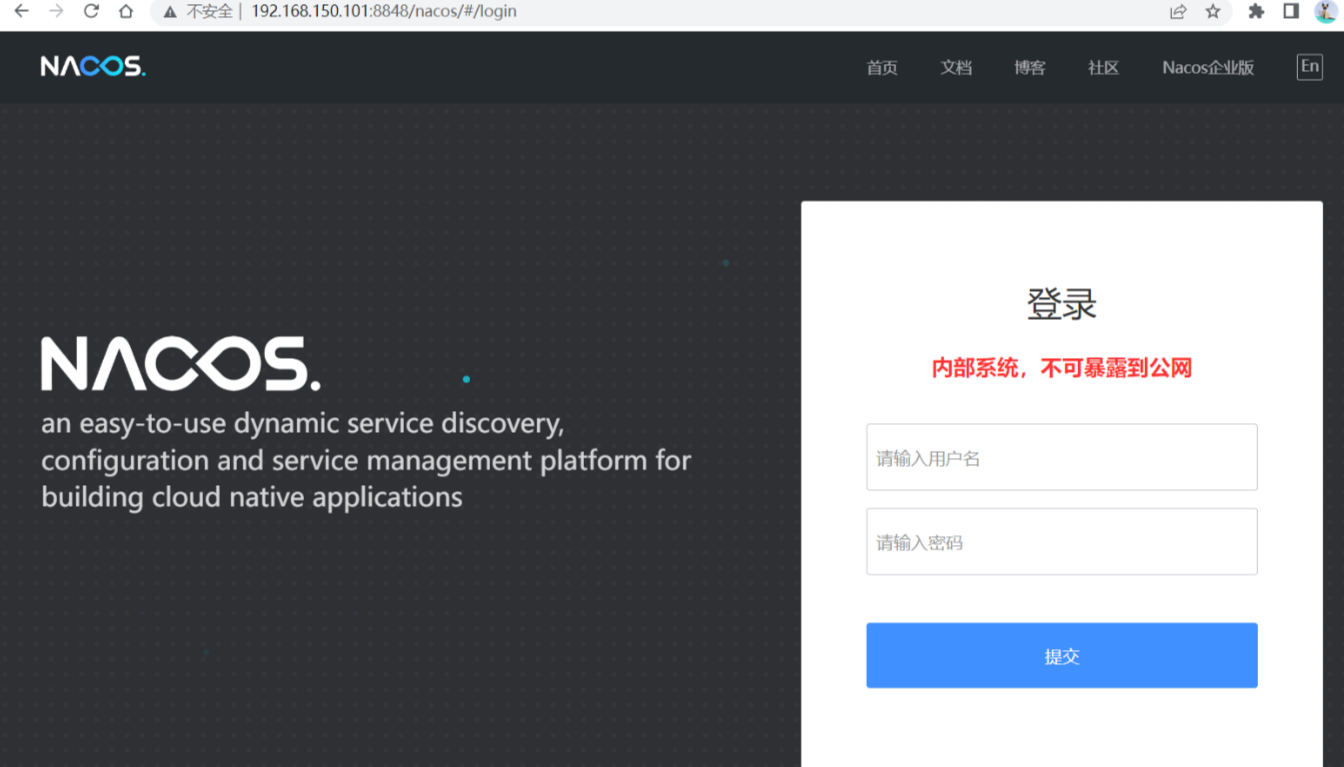1344x767 pixels.
Task: Click the not-secure warning icon in address bar
Action: 170,12
